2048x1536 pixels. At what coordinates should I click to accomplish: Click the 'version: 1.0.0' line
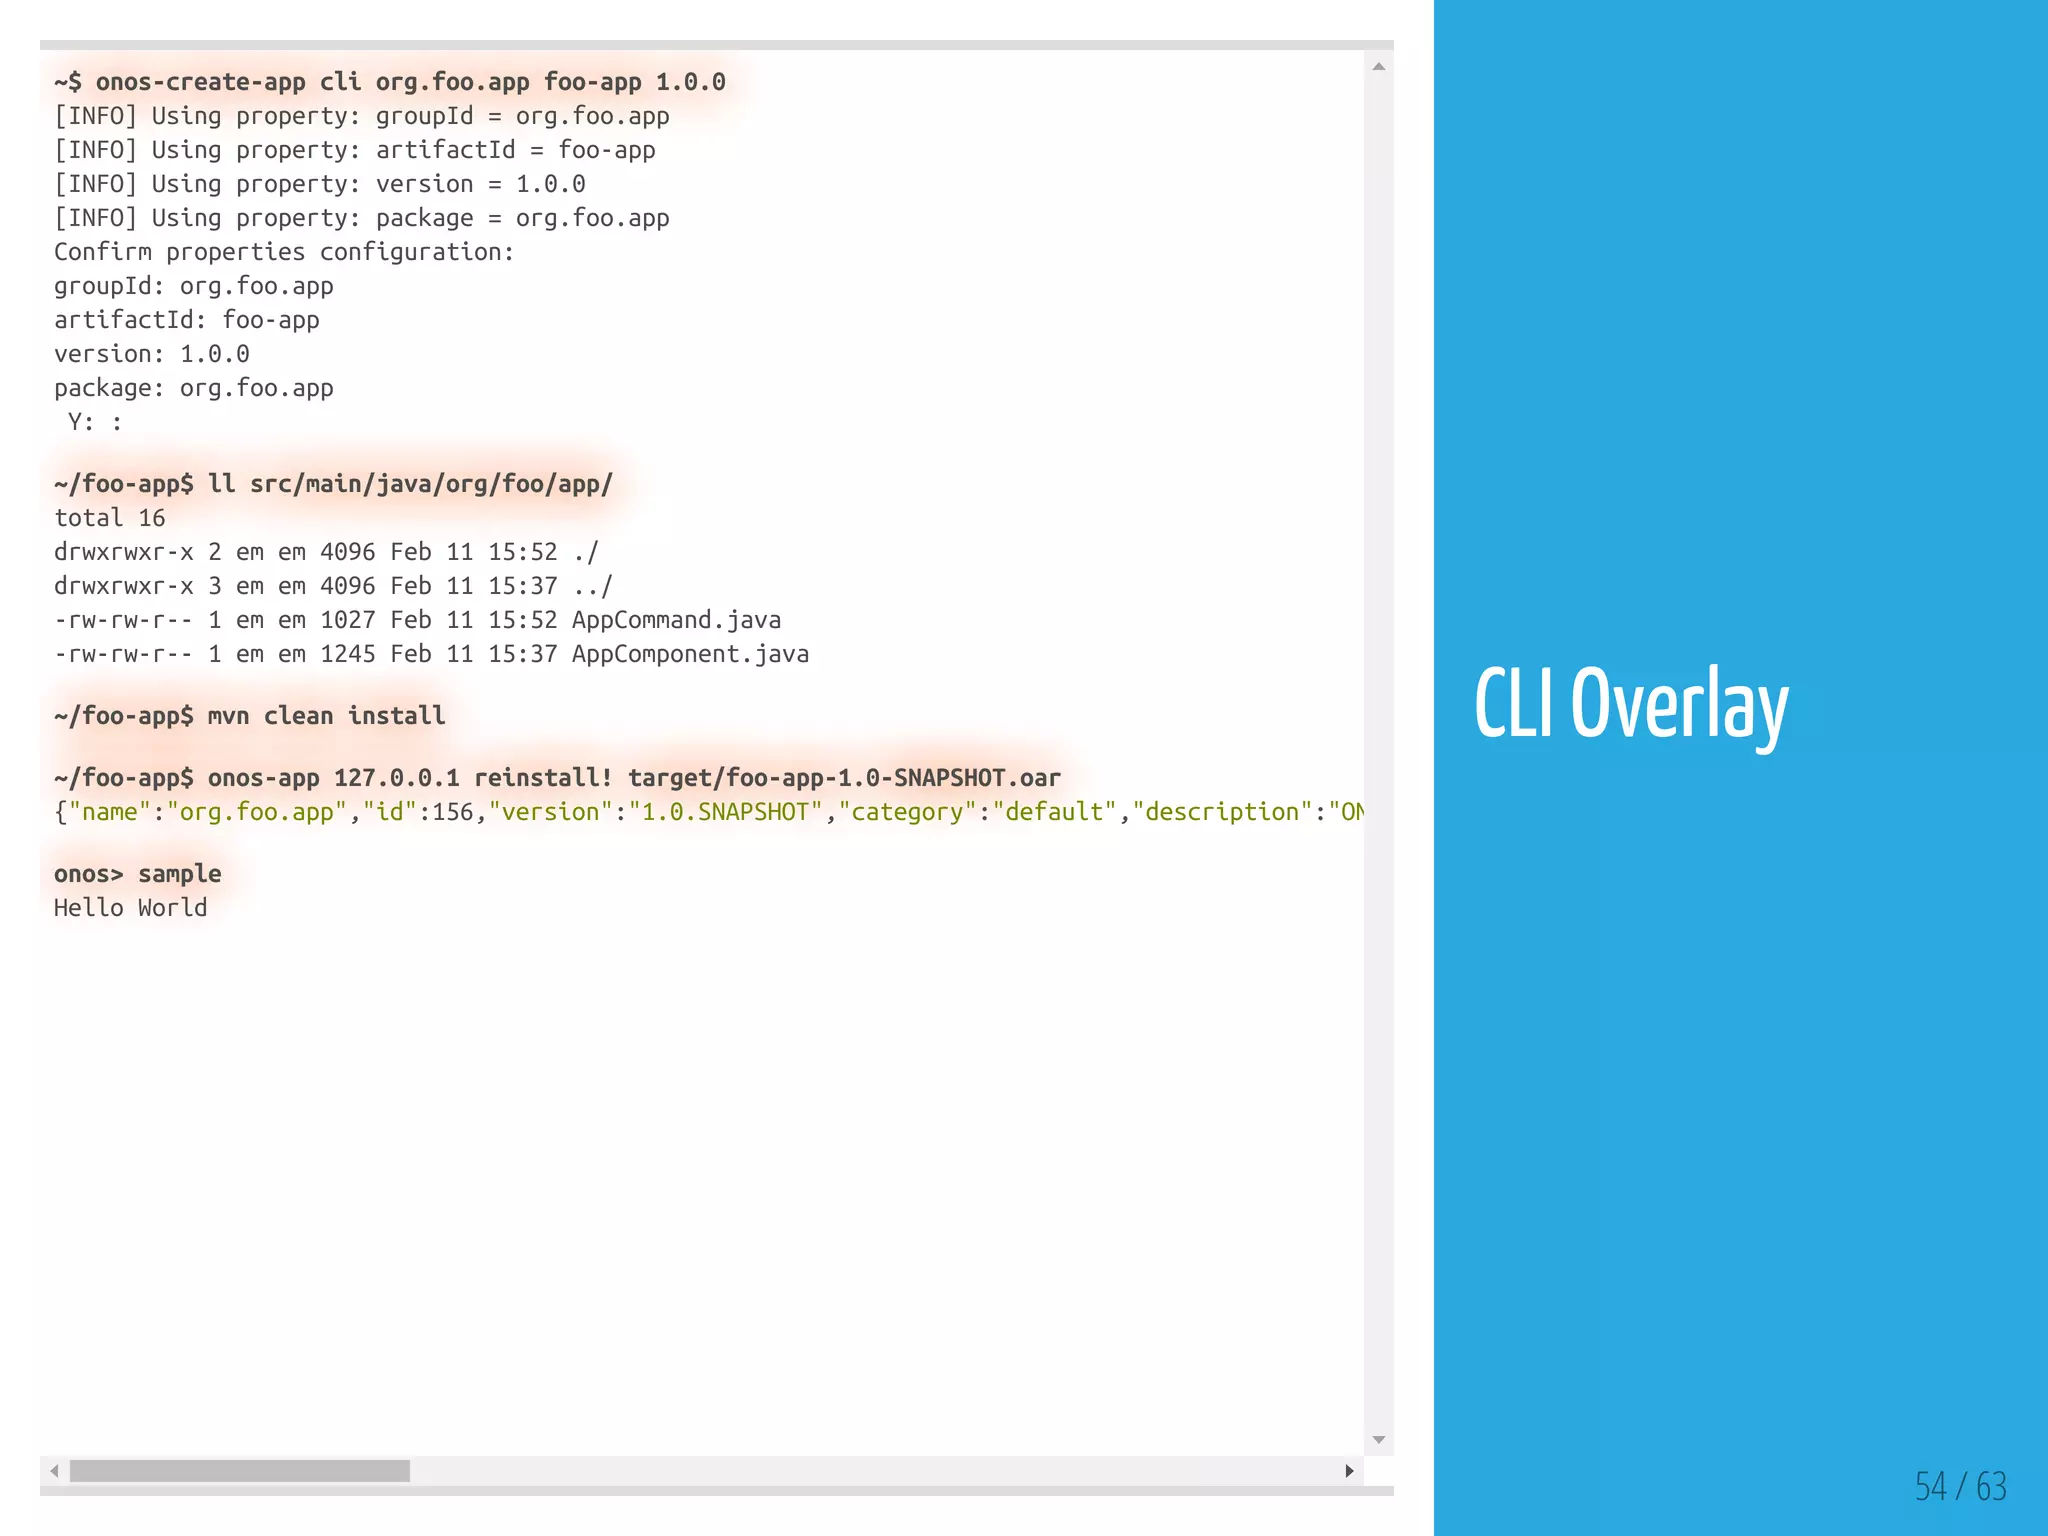152,354
